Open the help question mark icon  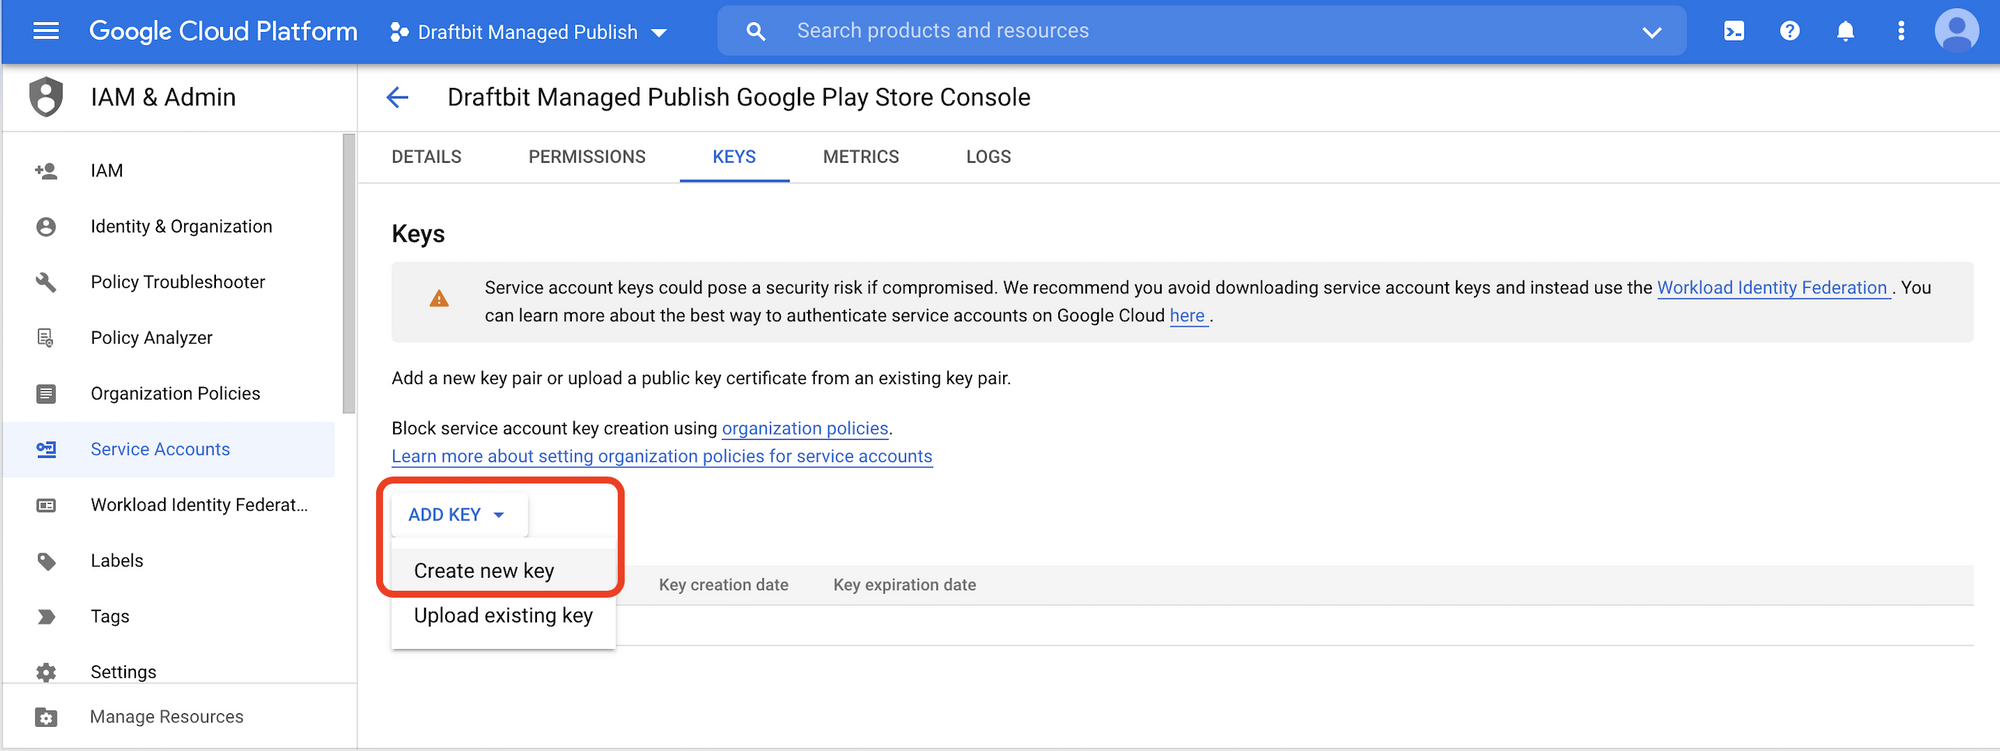click(x=1790, y=31)
